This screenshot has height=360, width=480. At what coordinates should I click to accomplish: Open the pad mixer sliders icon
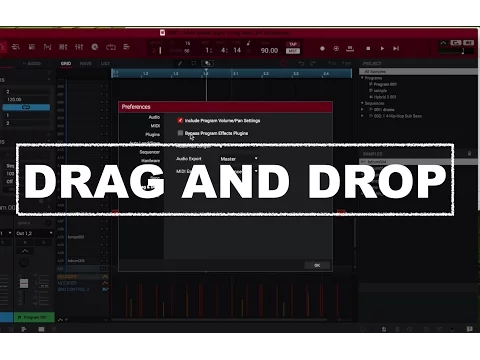pos(79,47)
